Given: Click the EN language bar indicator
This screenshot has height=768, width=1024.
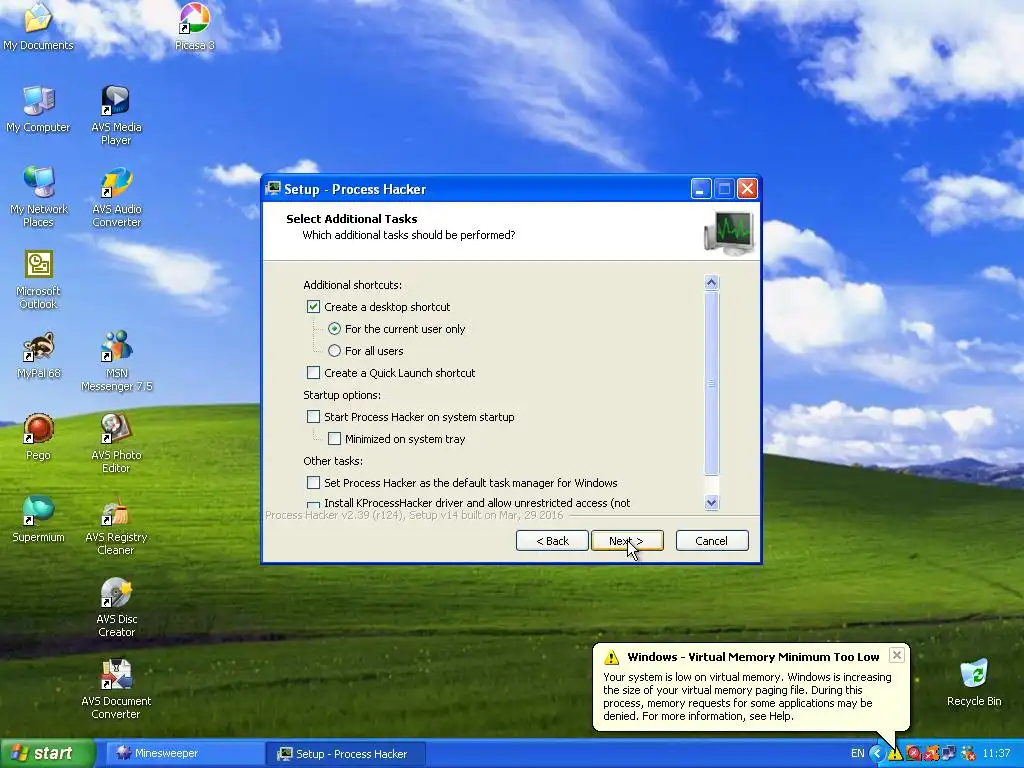Looking at the screenshot, I should (x=857, y=754).
